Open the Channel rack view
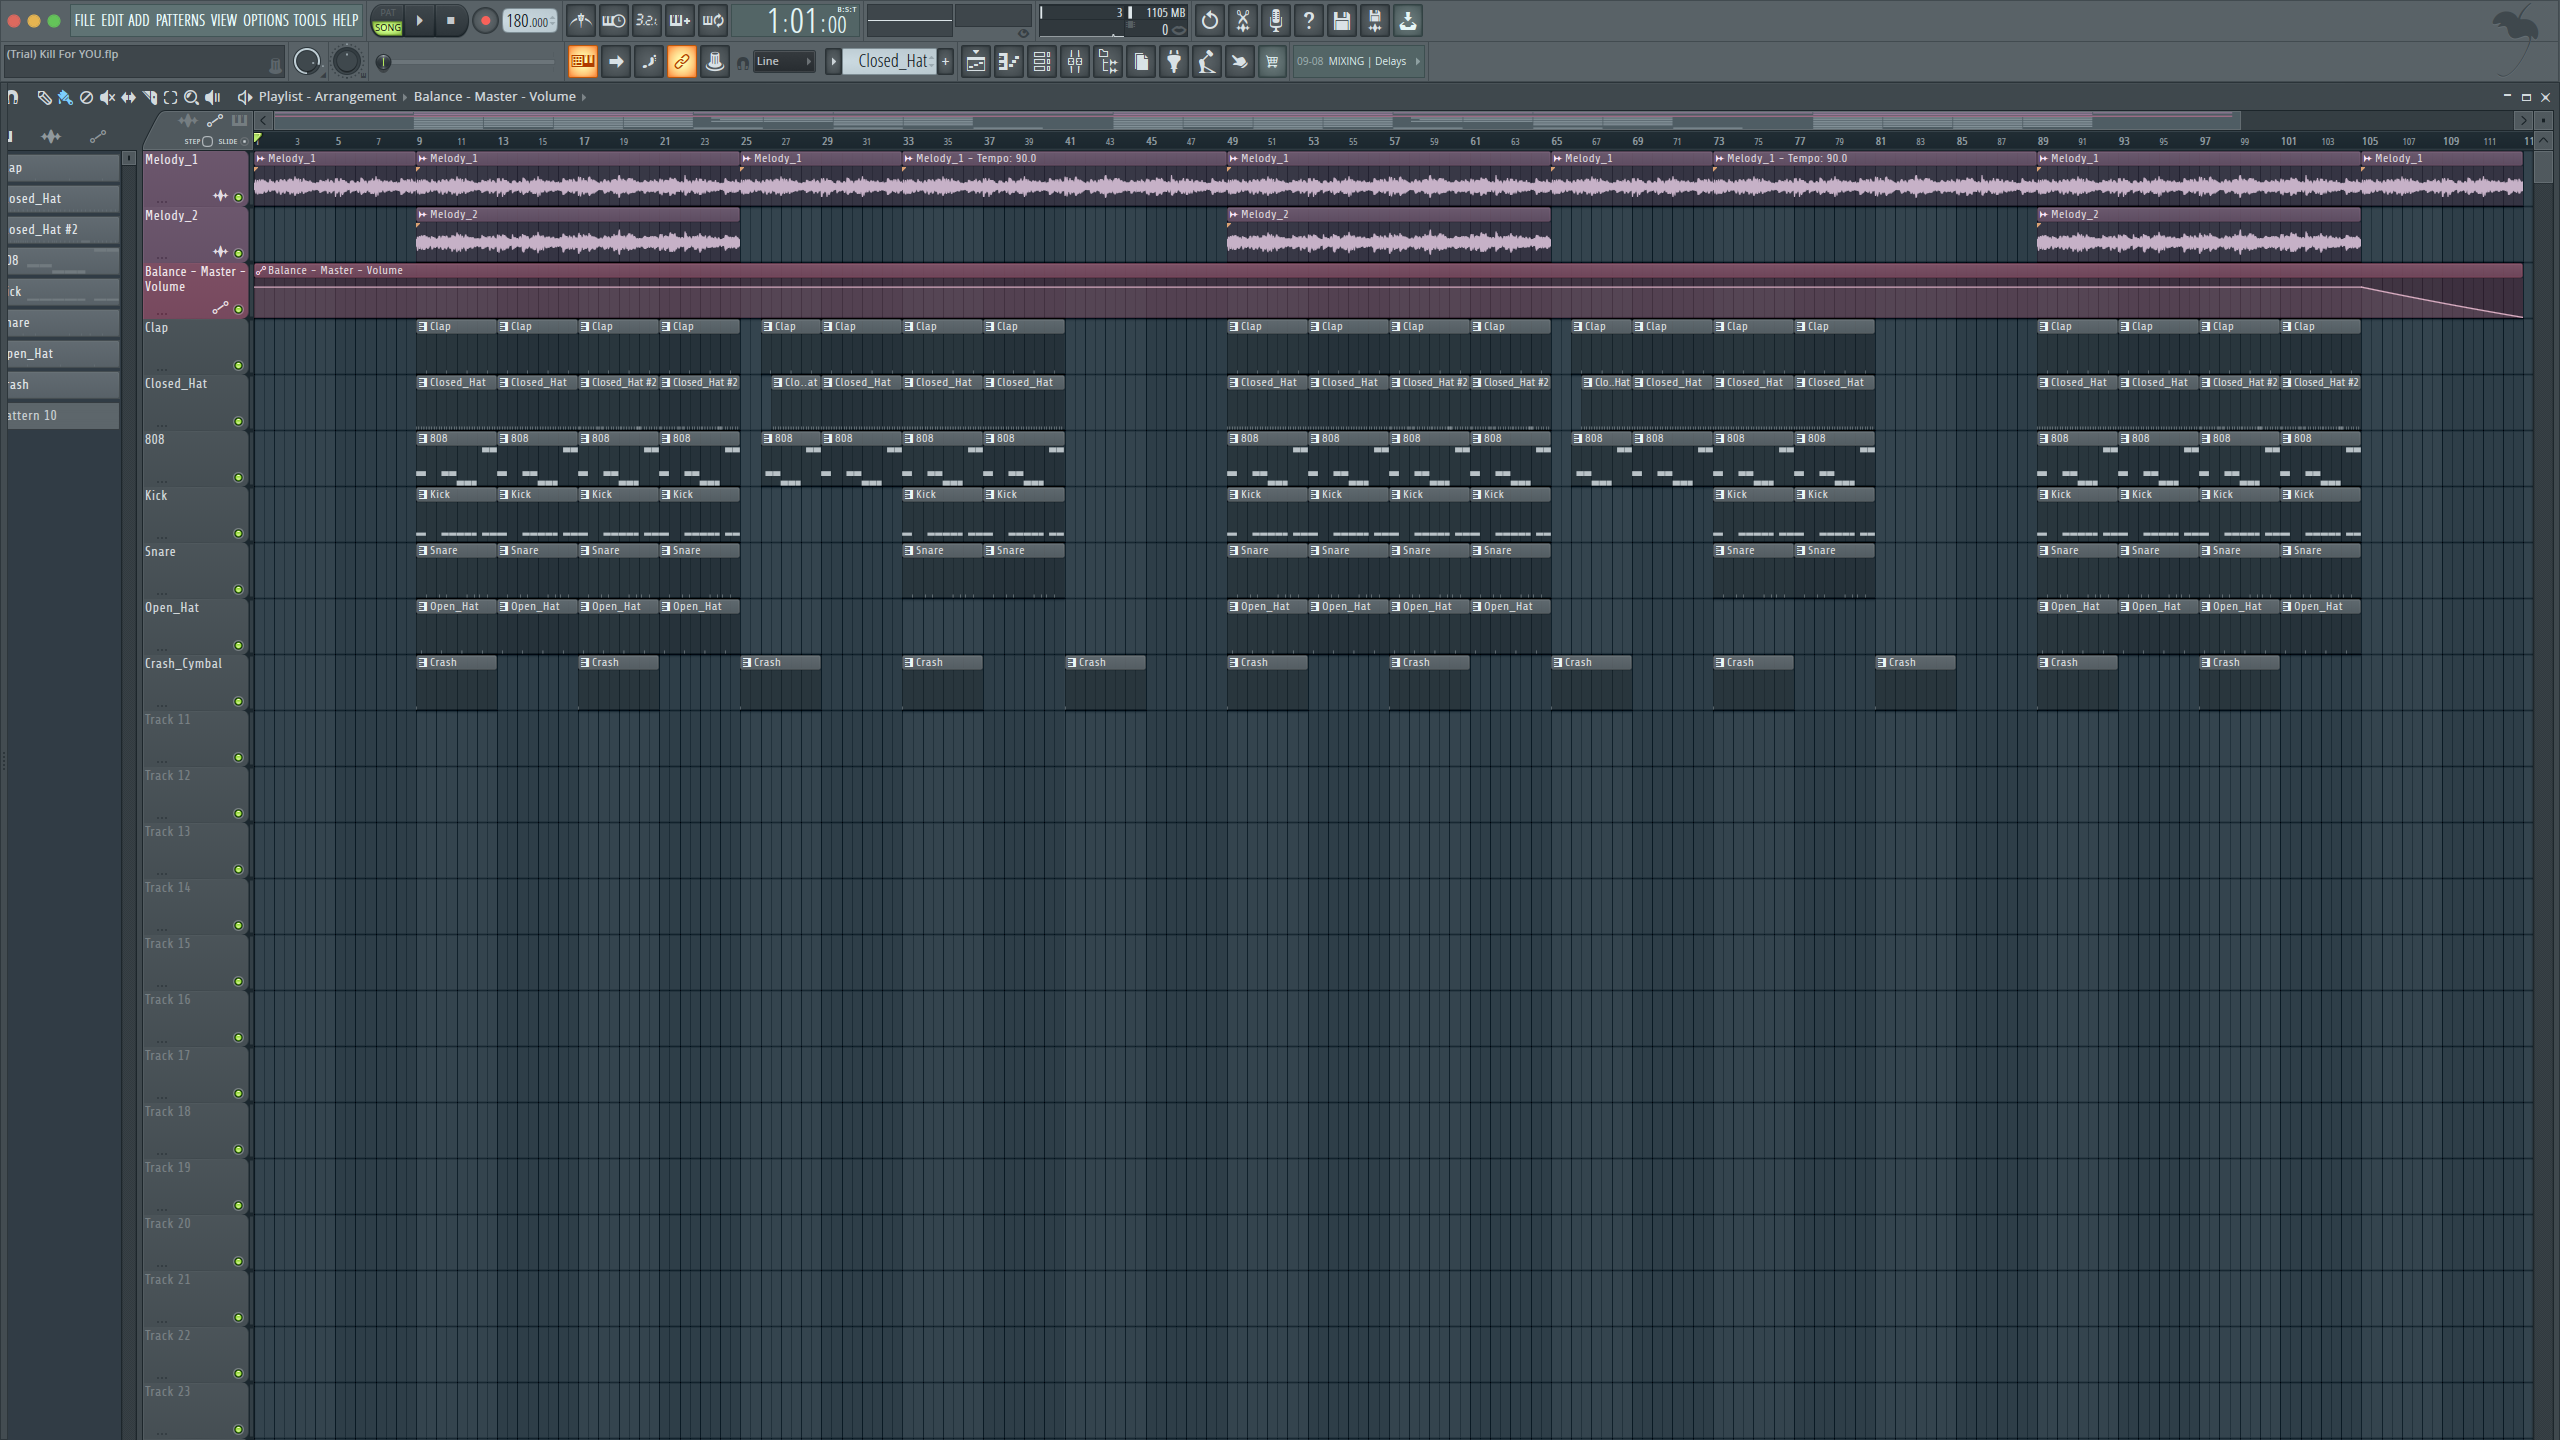Image resolution: width=2560 pixels, height=1440 pixels. (x=1042, y=62)
